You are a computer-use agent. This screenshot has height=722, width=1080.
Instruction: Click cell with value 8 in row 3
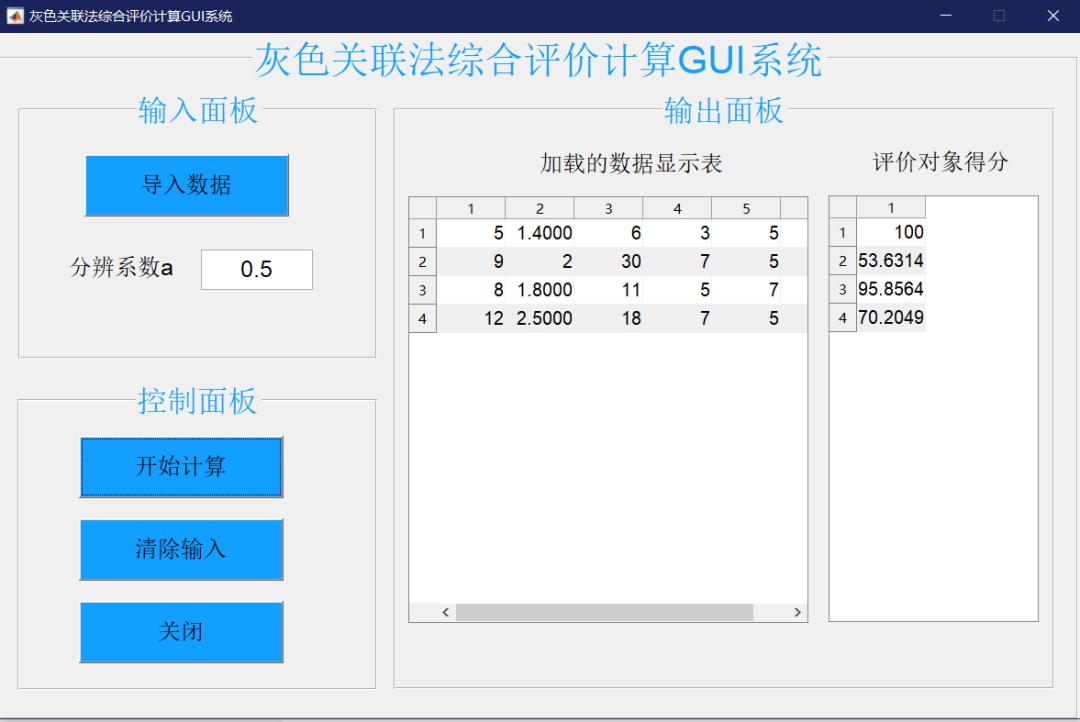coord(470,290)
